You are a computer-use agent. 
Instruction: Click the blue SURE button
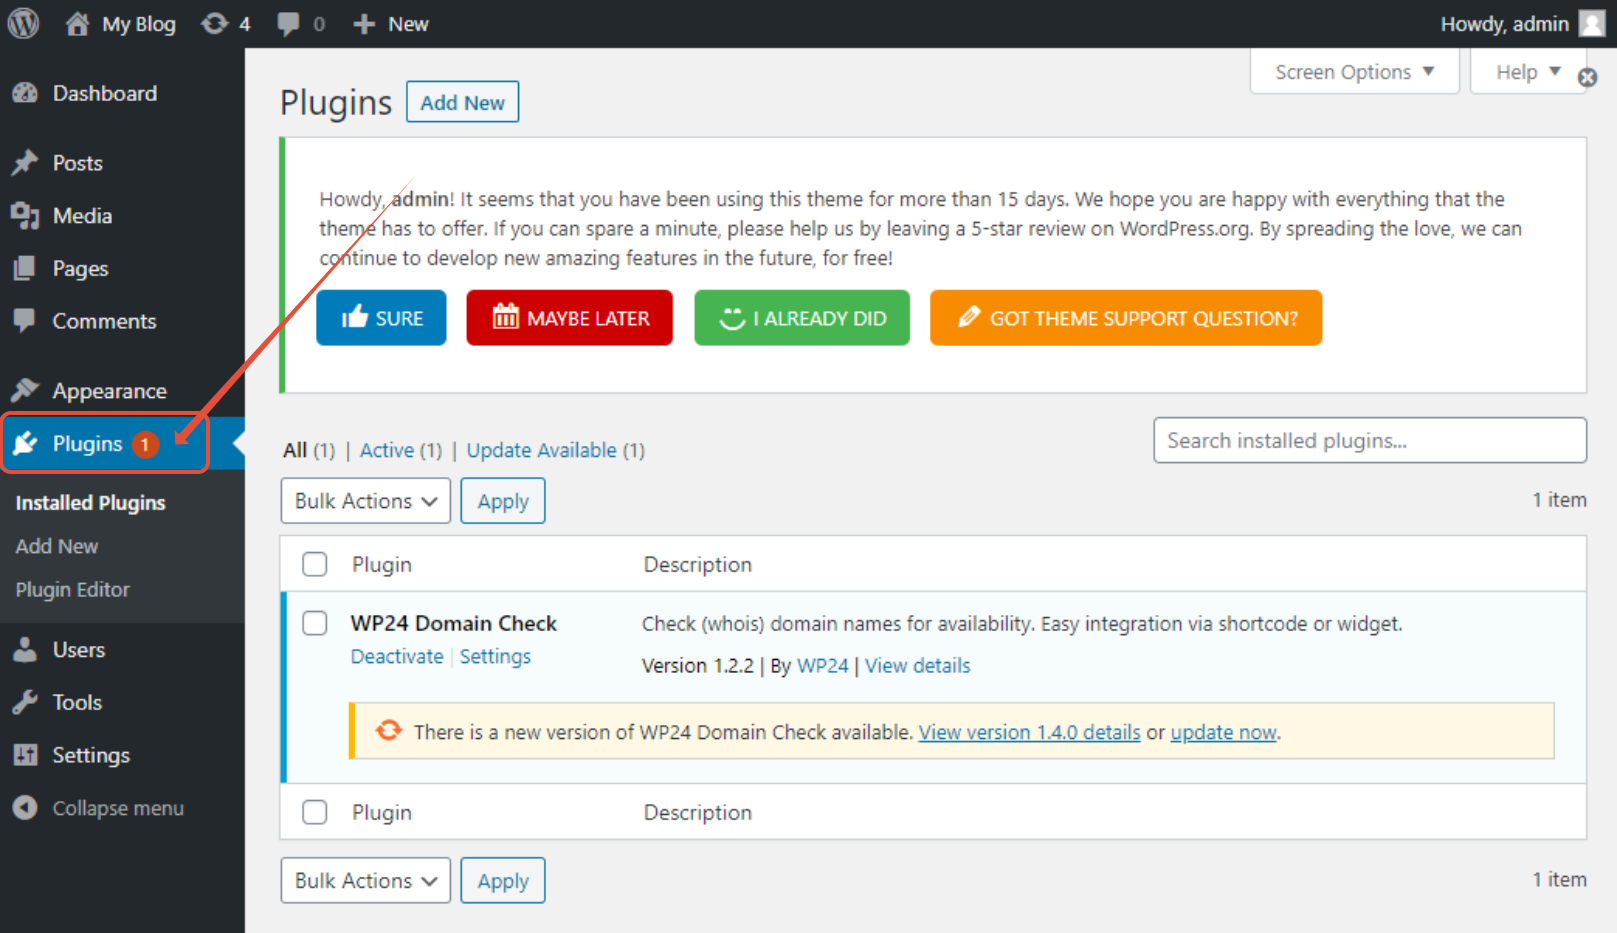click(x=381, y=318)
